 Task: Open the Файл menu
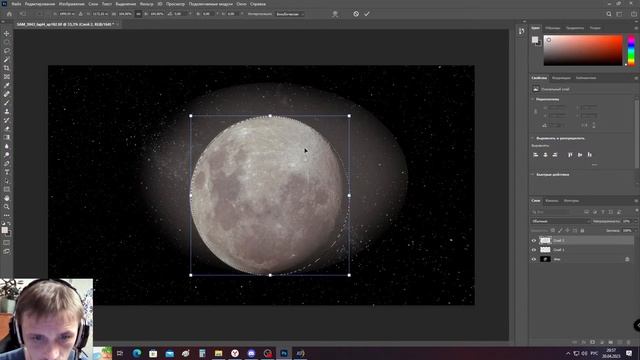coord(16,4)
